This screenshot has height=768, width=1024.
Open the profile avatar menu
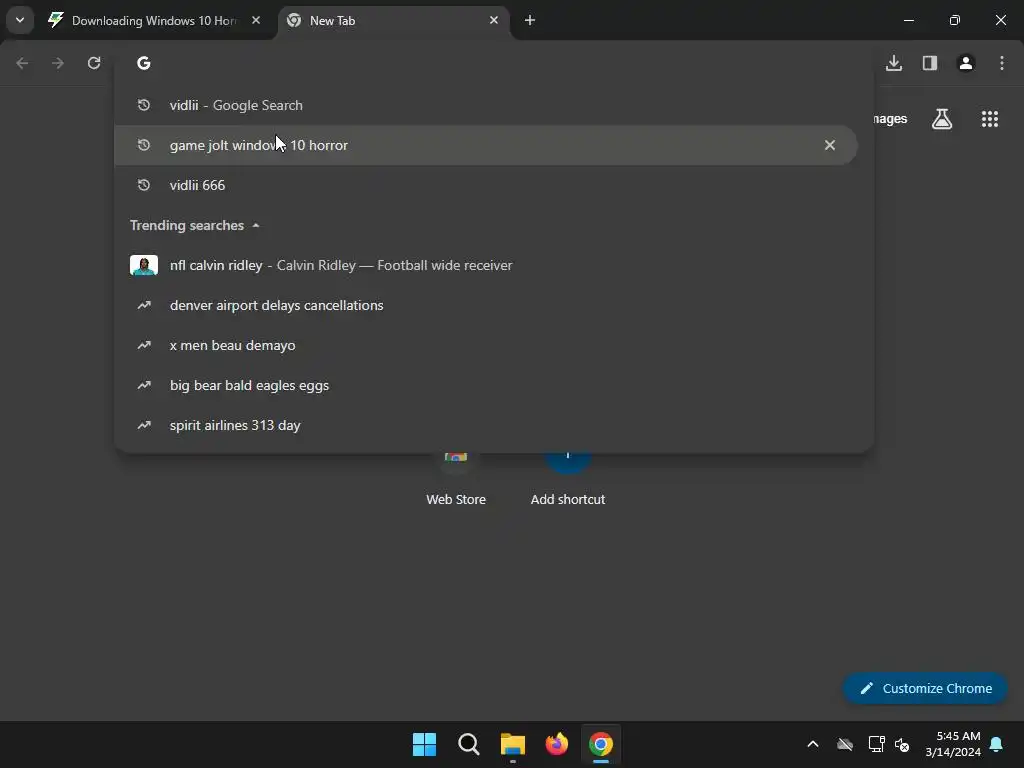coord(966,63)
